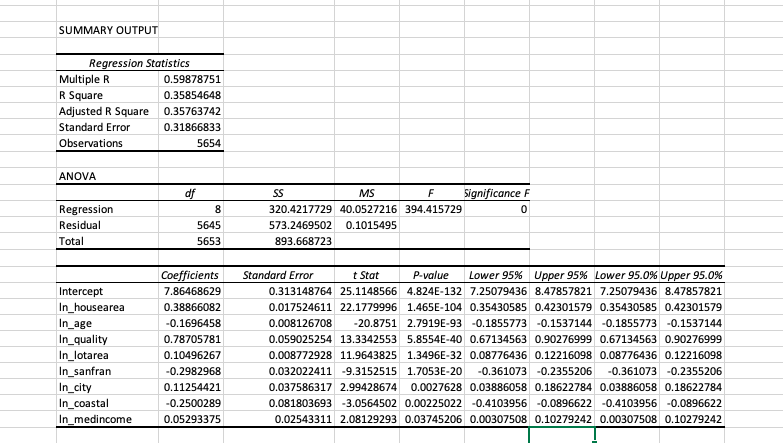The width and height of the screenshot is (783, 443).
Task: Click the Upper 95.0% column header
Action: coord(692,275)
